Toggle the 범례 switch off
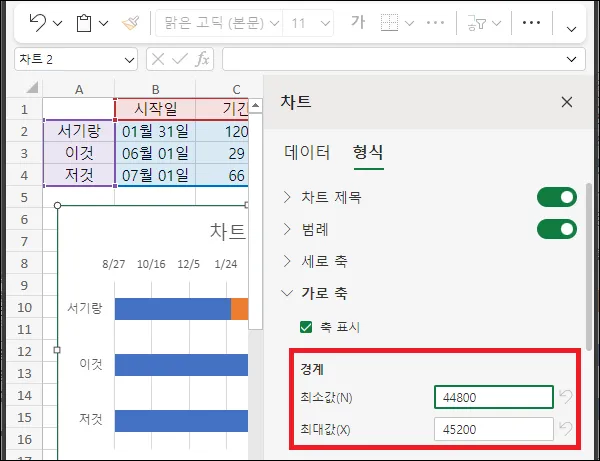The width and height of the screenshot is (600, 461). [557, 229]
